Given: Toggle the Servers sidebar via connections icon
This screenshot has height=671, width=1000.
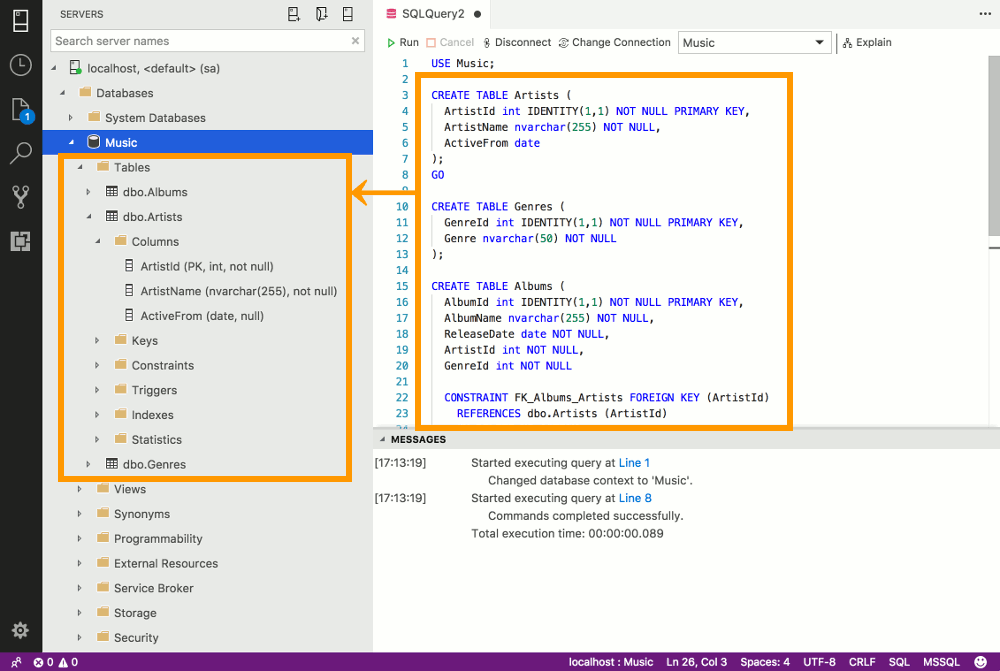Looking at the screenshot, I should coord(20,20).
